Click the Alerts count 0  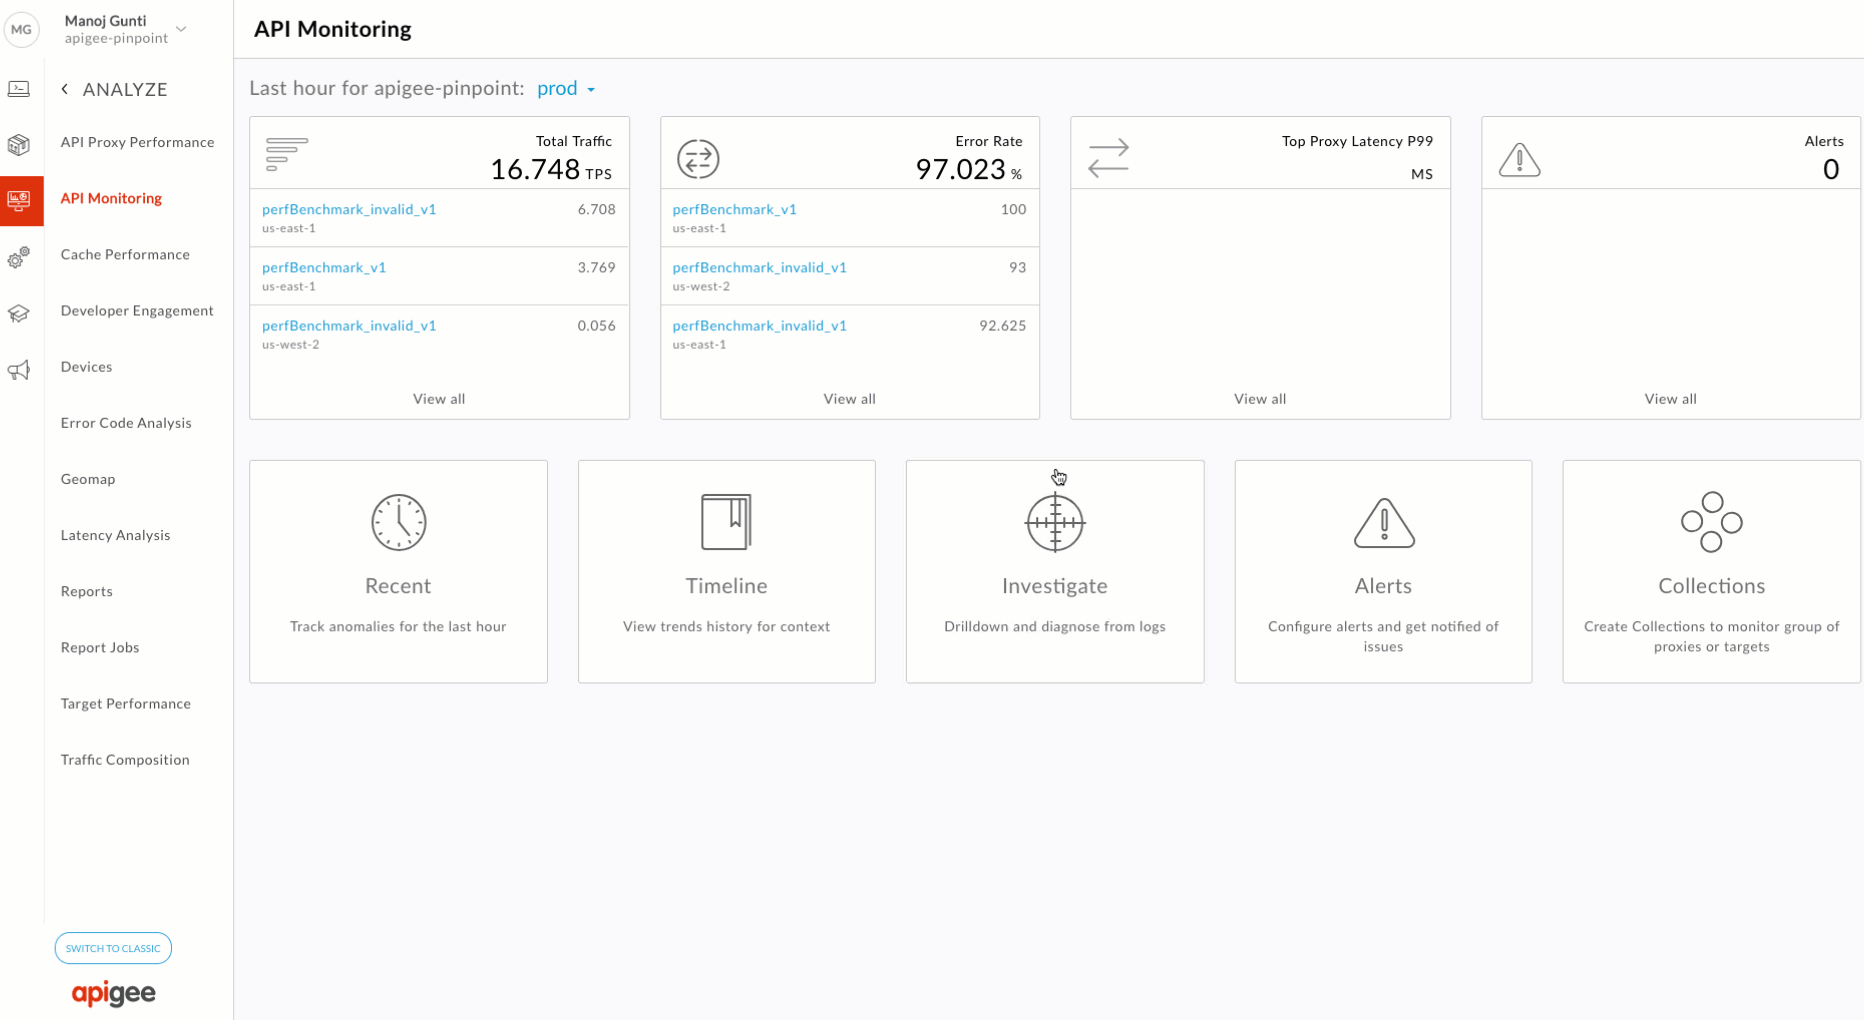[x=1831, y=170]
